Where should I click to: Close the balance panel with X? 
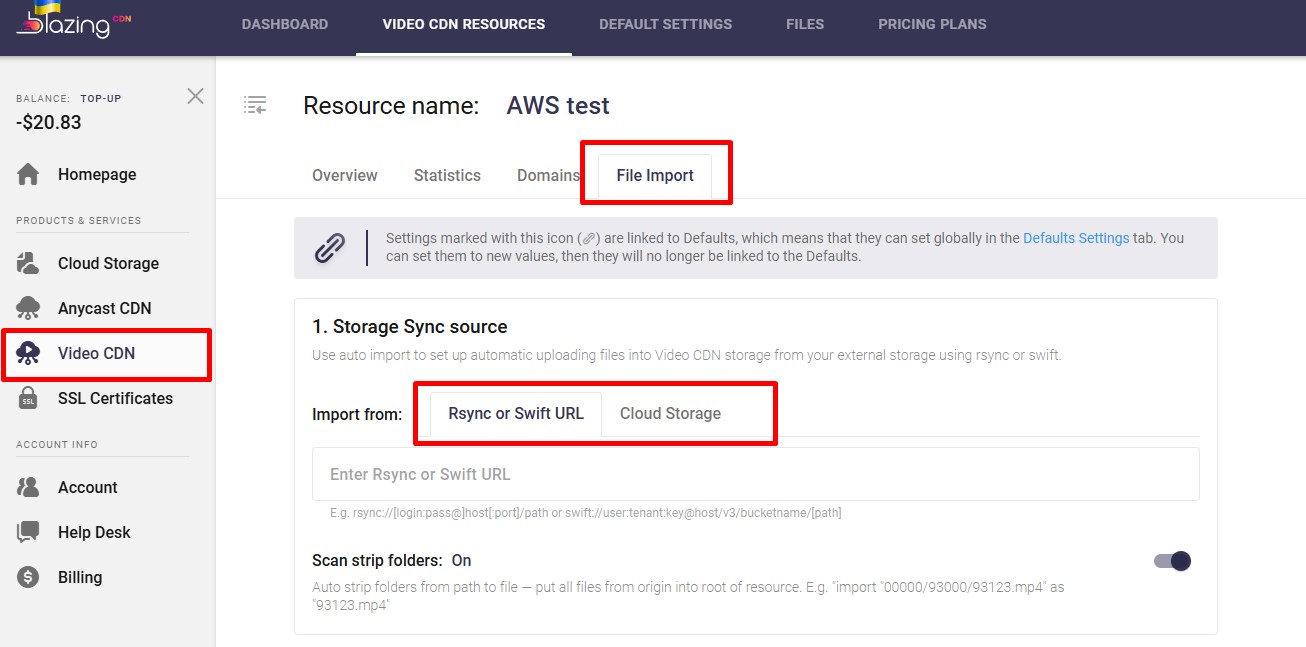[x=195, y=96]
